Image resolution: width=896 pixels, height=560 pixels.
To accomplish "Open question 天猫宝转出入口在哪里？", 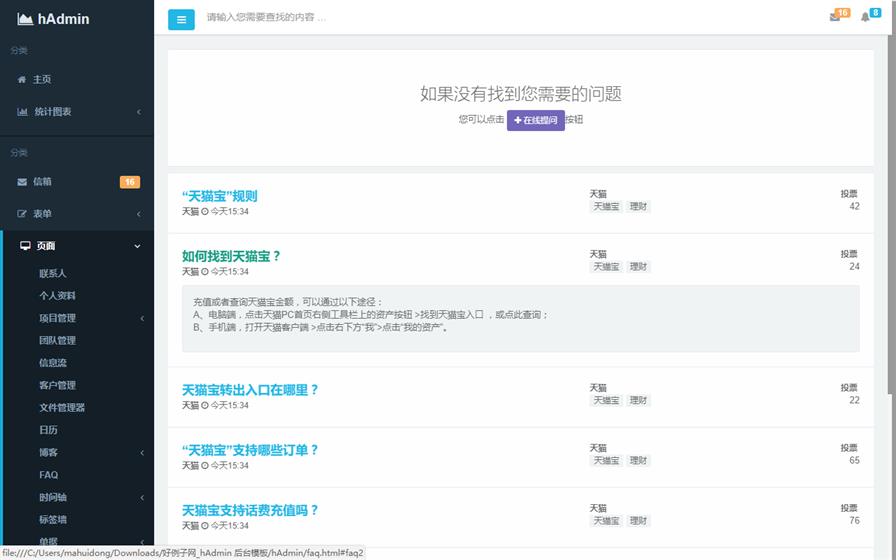I will (x=250, y=390).
